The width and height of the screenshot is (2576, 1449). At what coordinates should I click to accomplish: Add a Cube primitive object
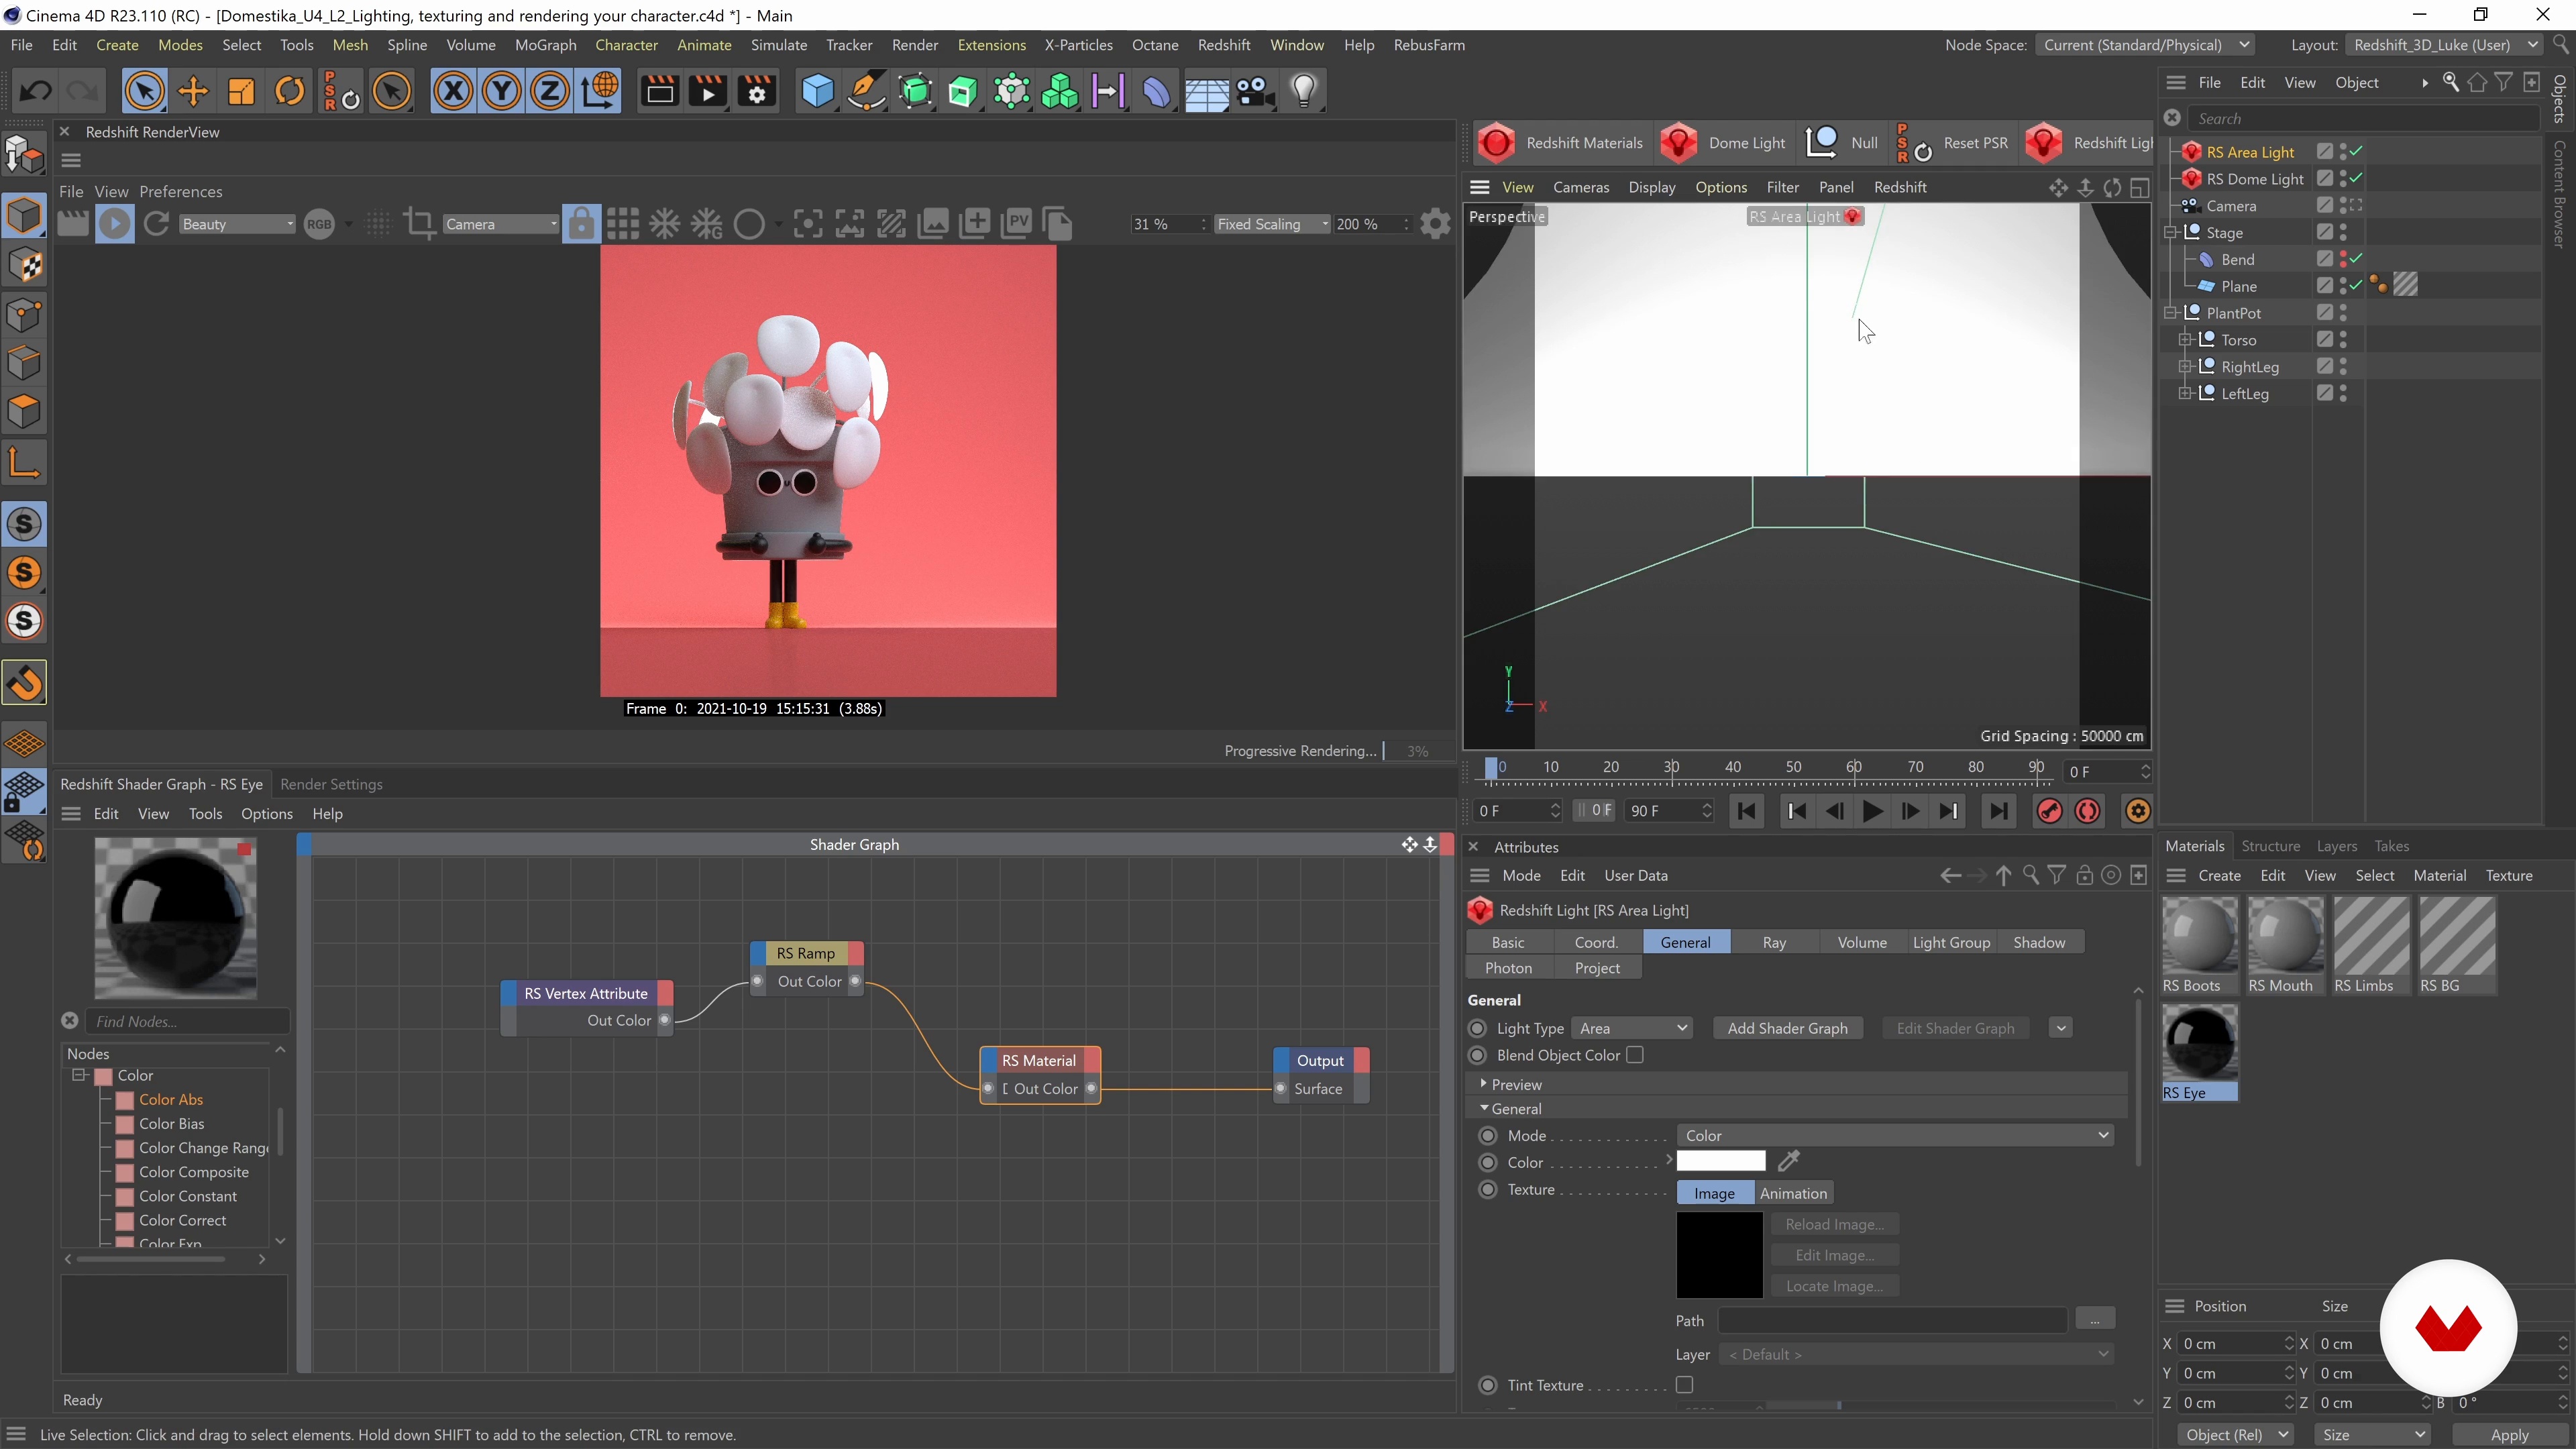[817, 92]
